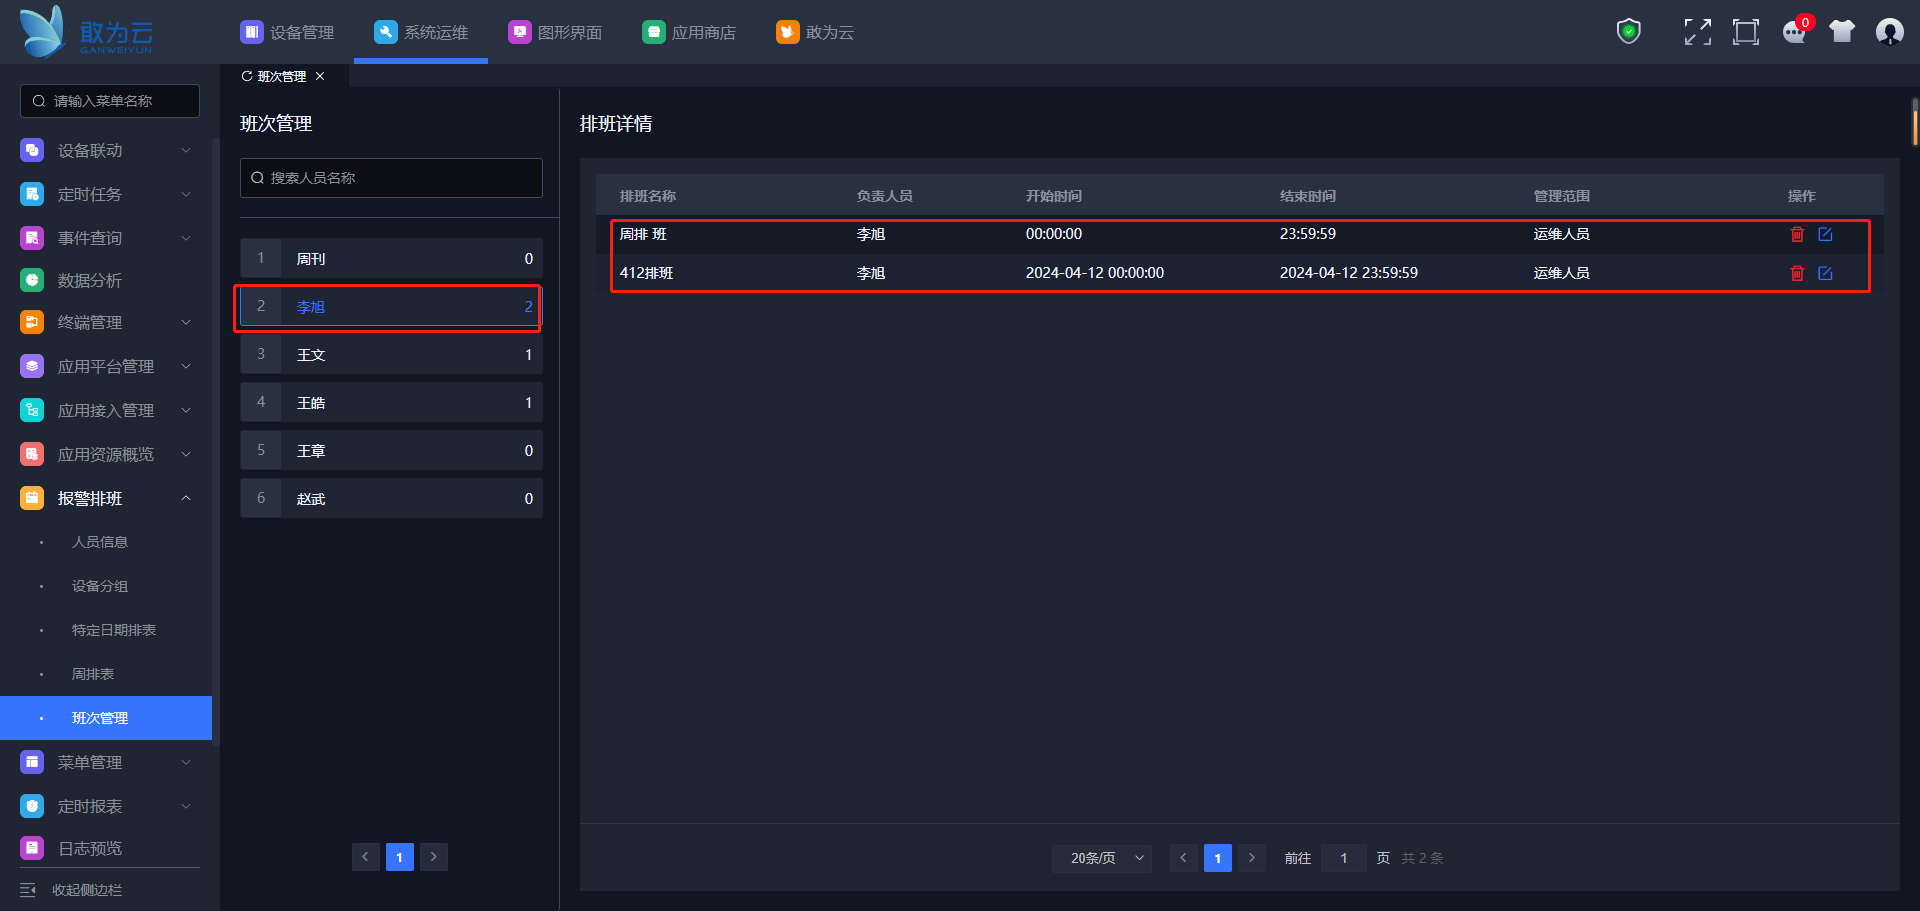Click the page scrollbar on the right edge

pyautogui.click(x=1914, y=123)
